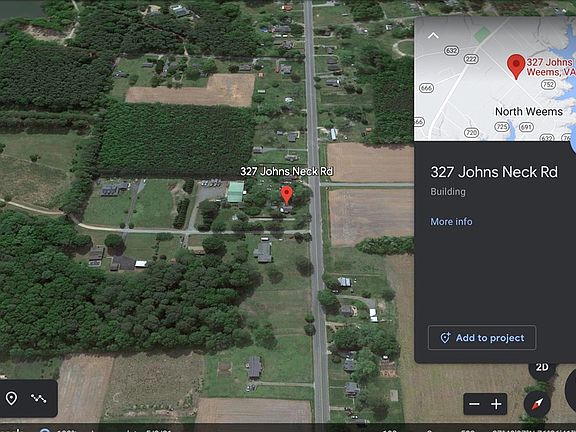Click route 222 shield on mini map
The image size is (576, 432).
[471, 59]
